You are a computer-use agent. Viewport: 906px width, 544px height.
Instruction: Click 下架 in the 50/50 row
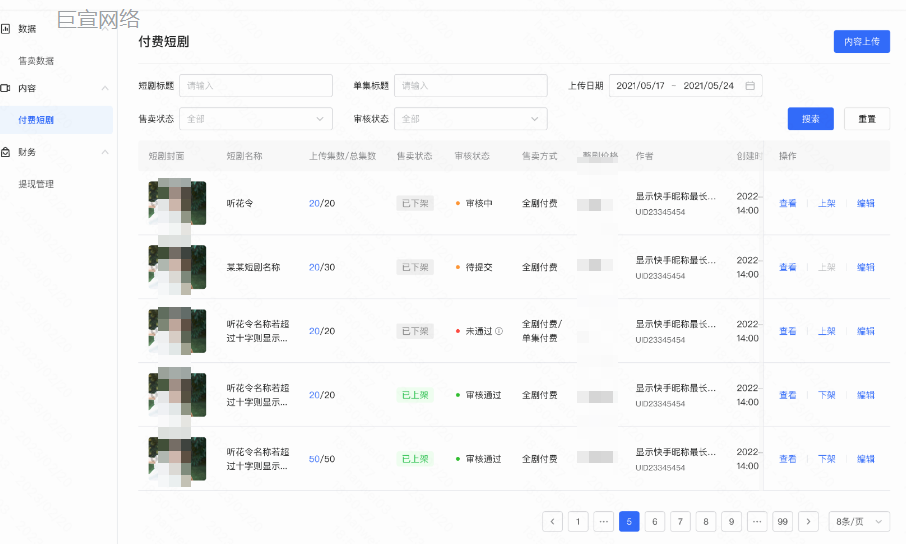tap(827, 459)
